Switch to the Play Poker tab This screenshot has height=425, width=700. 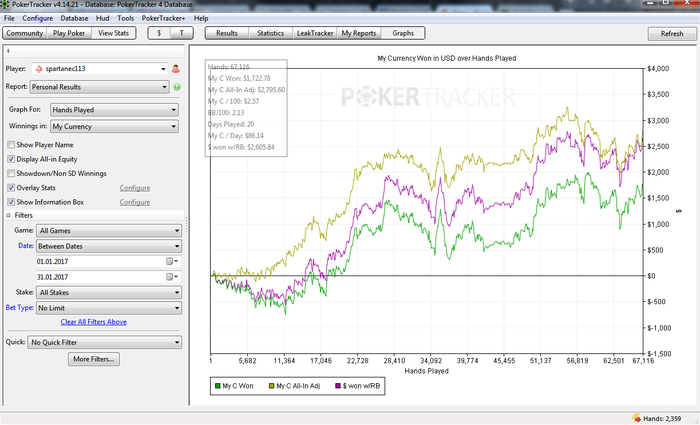(69, 33)
